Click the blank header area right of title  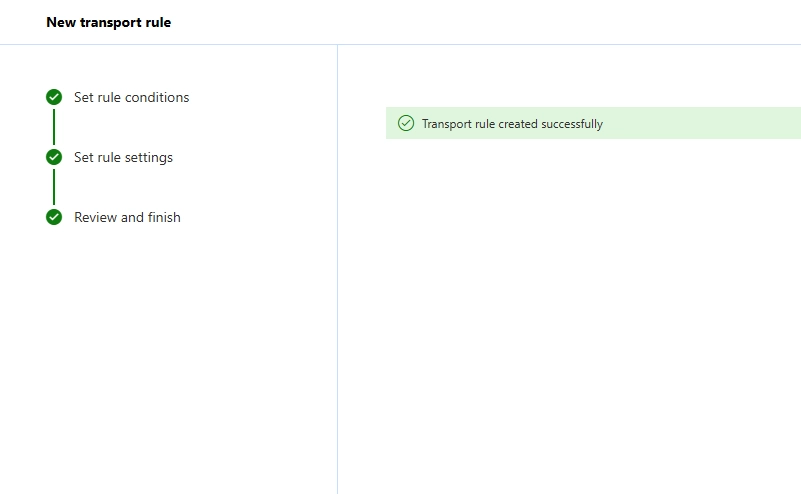coord(500,22)
